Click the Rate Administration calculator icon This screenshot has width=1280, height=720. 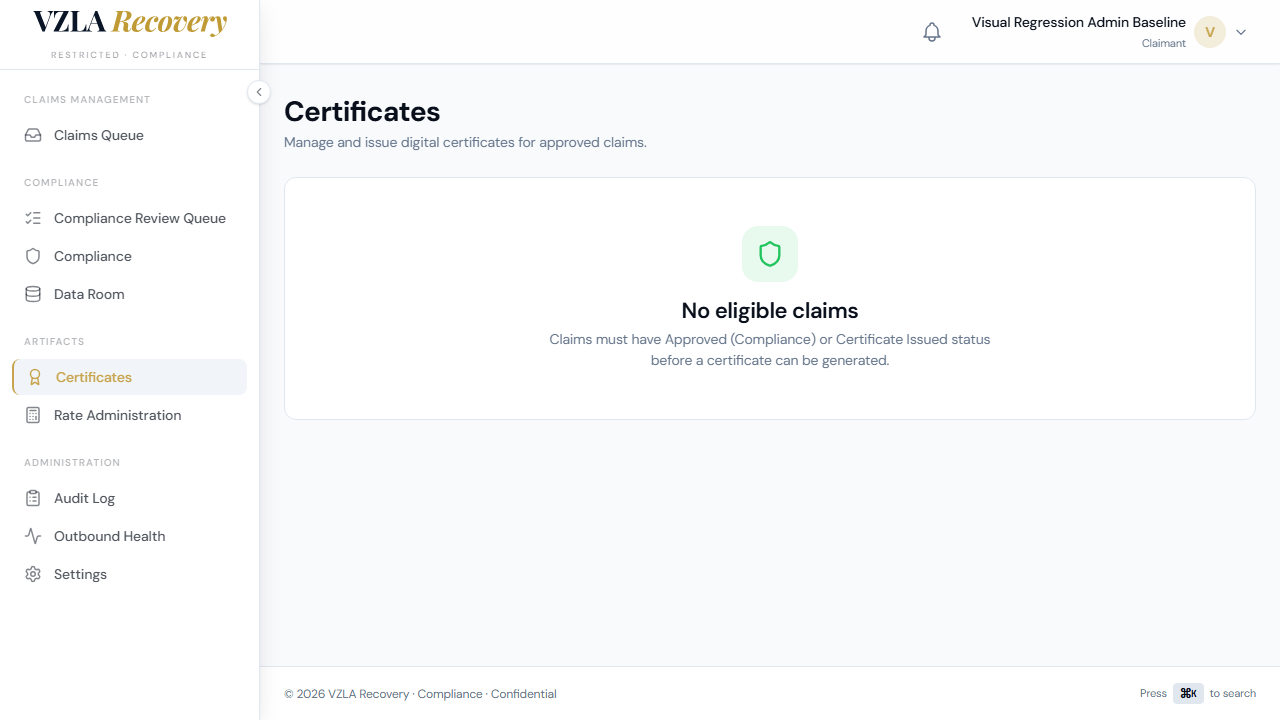click(33, 415)
